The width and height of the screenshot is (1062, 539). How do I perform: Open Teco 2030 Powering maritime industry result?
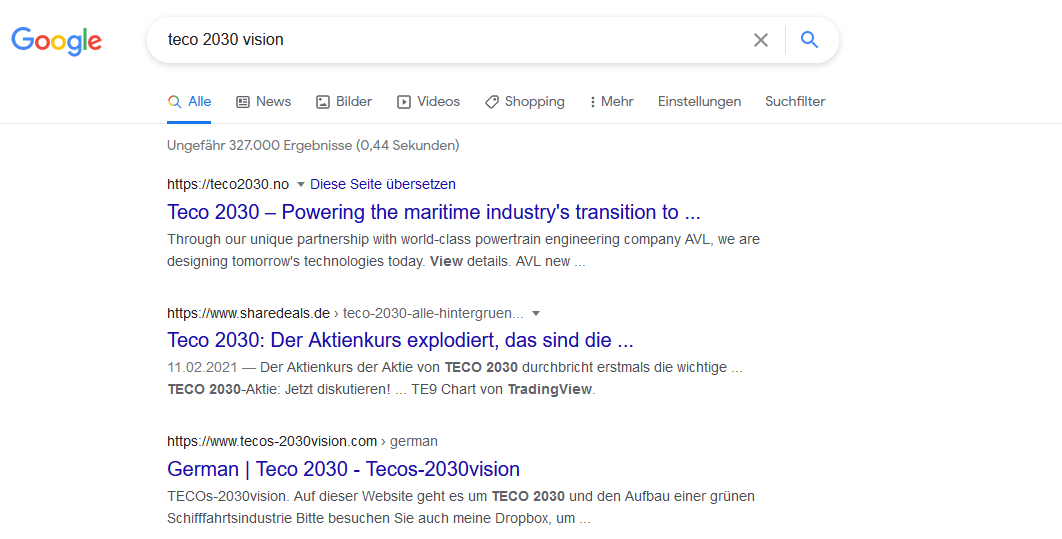pos(434,212)
